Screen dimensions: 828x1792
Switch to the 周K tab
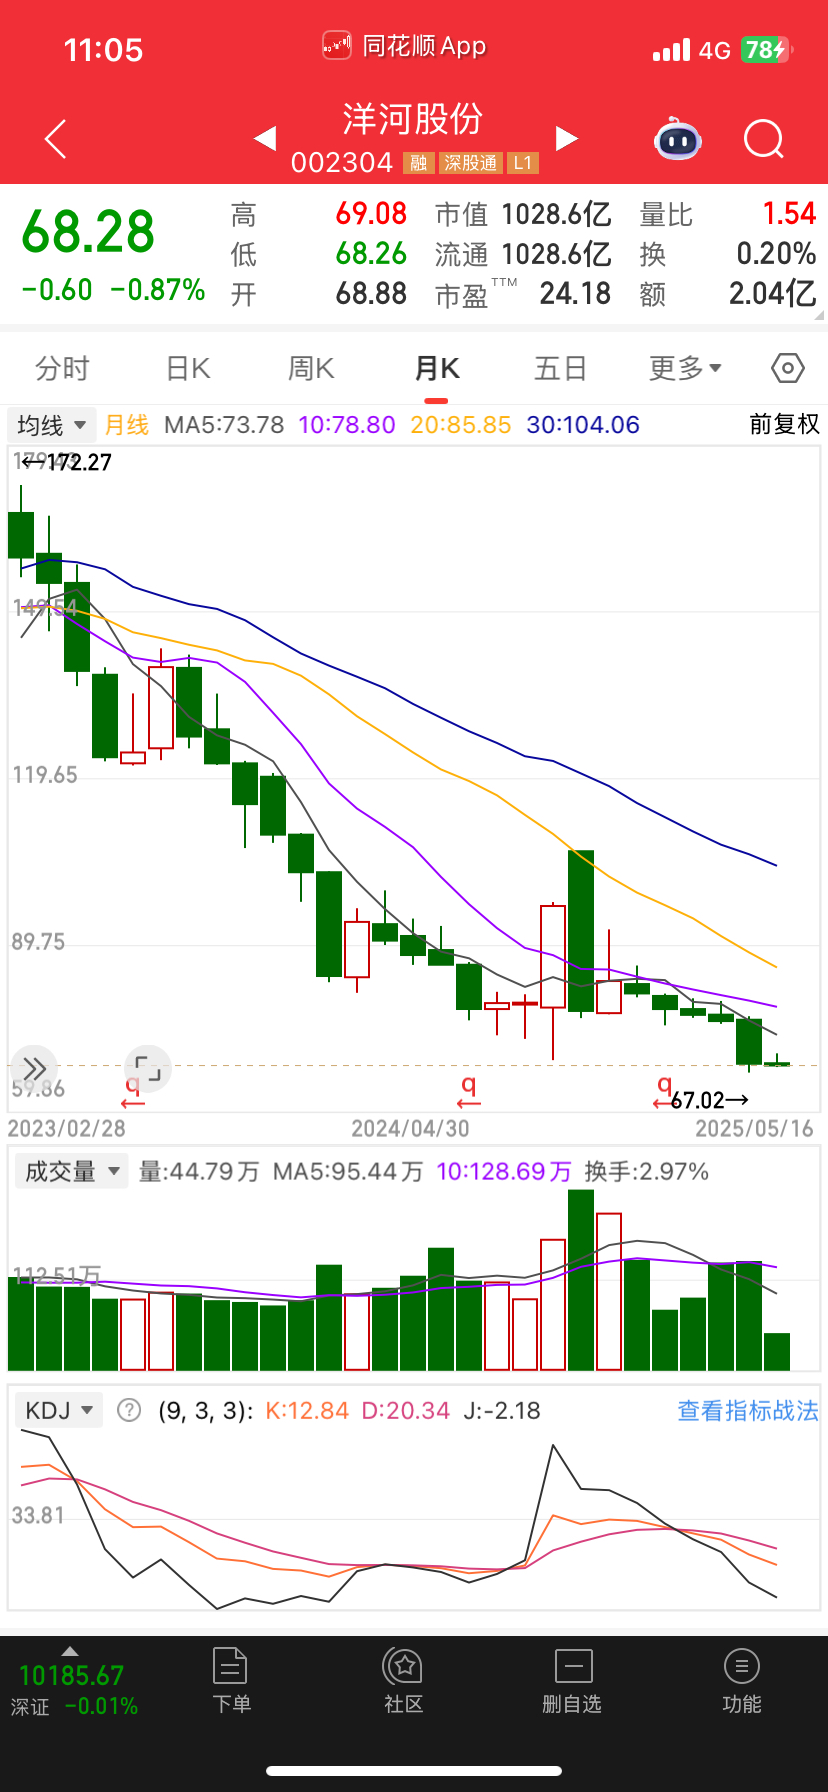pos(311,368)
